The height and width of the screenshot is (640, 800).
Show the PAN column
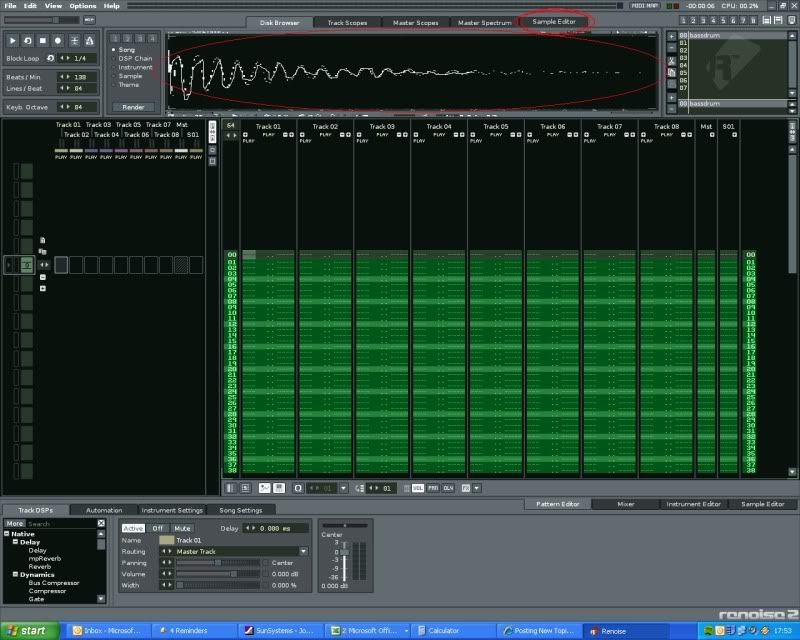(433, 488)
